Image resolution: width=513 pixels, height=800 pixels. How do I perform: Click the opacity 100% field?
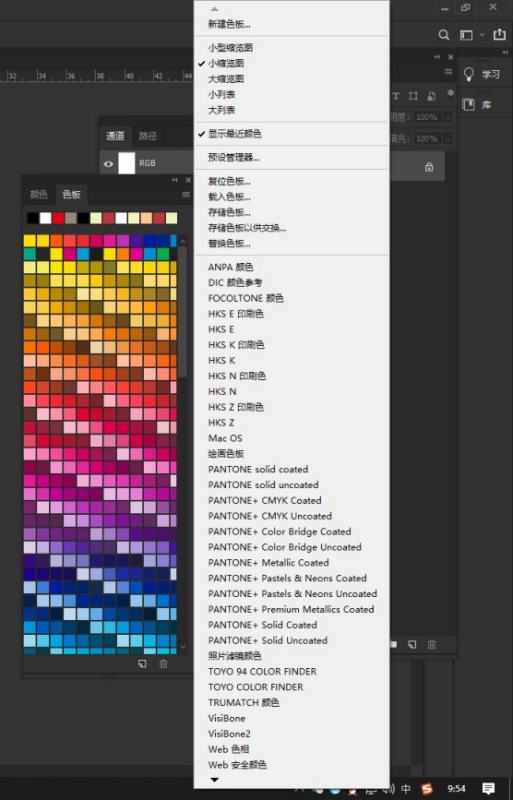pos(427,117)
